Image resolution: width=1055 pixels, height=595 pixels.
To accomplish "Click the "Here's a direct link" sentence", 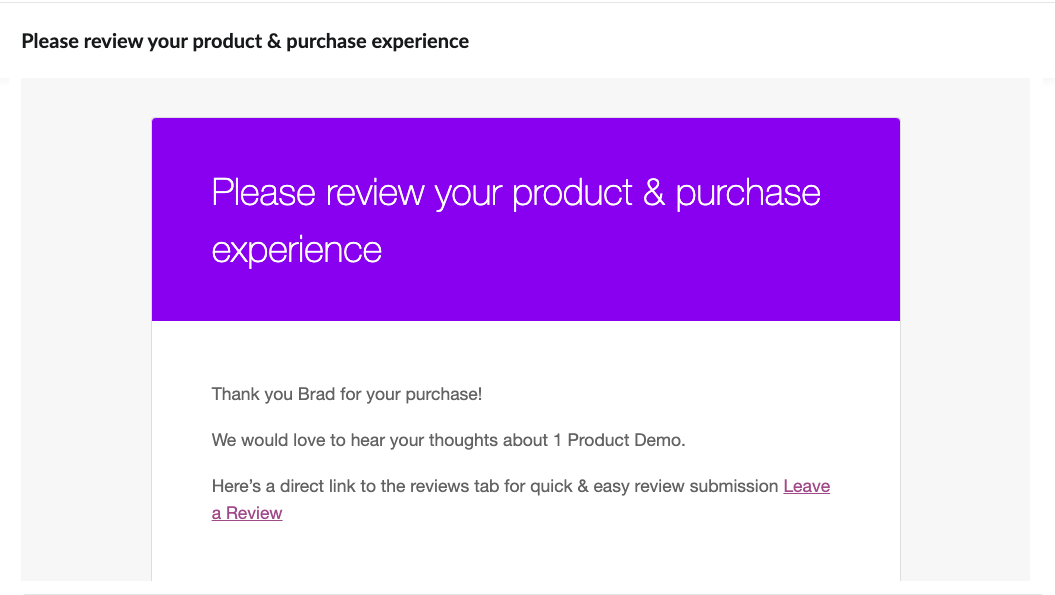I will [x=494, y=487].
